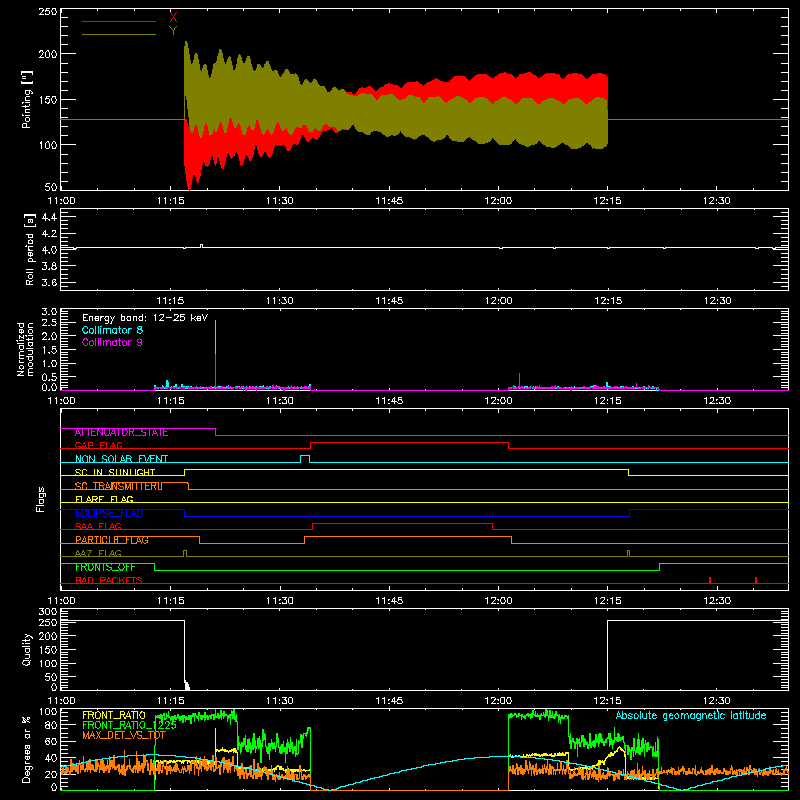The height and width of the screenshot is (800, 800).
Task: Click the red X legend line
Action: [118, 21]
